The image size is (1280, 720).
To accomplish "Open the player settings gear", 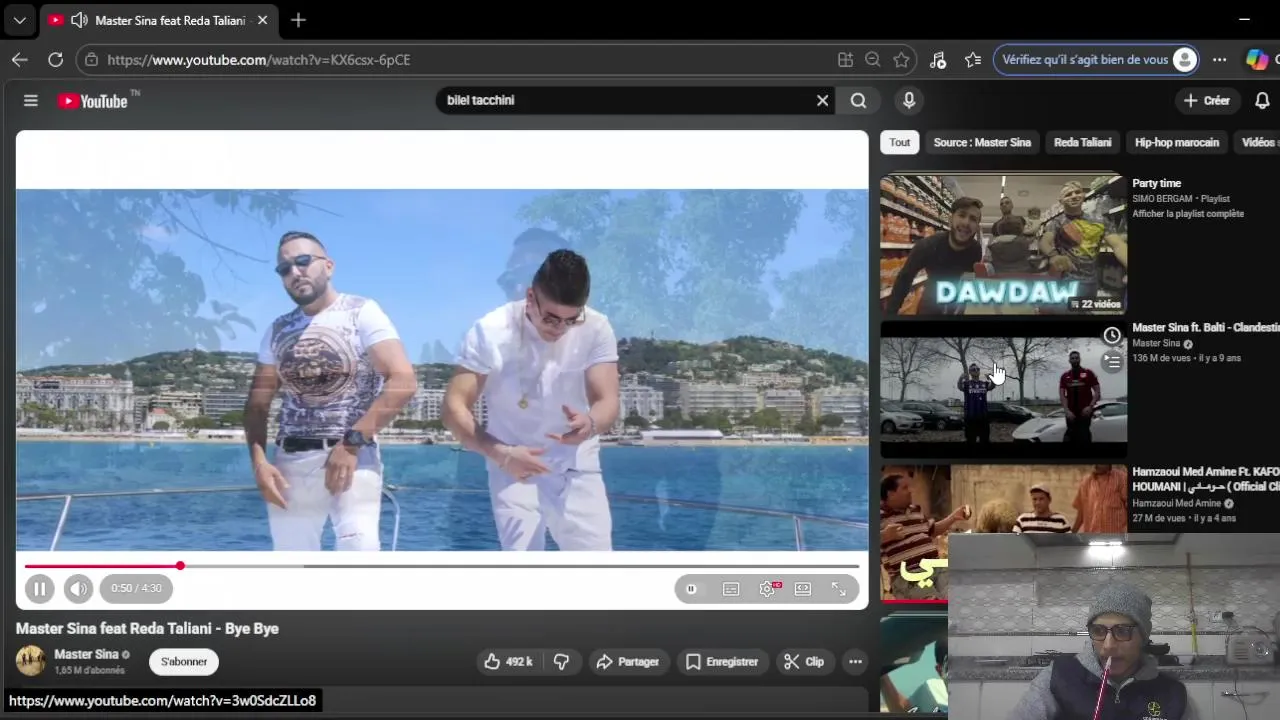I will point(767,589).
